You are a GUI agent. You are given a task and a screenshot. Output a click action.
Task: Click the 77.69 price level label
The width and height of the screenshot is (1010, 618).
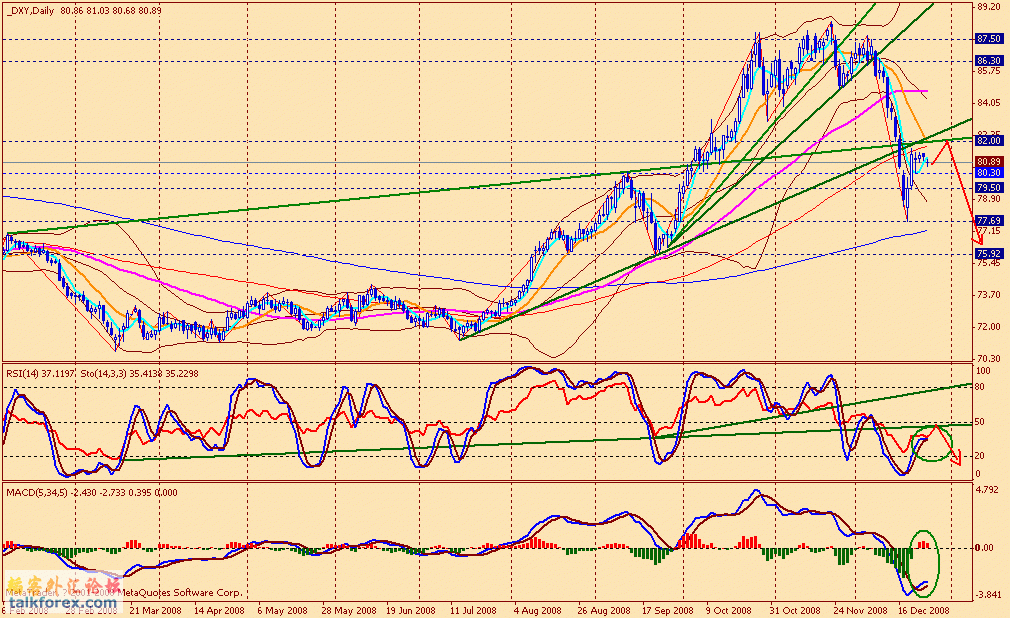click(988, 220)
